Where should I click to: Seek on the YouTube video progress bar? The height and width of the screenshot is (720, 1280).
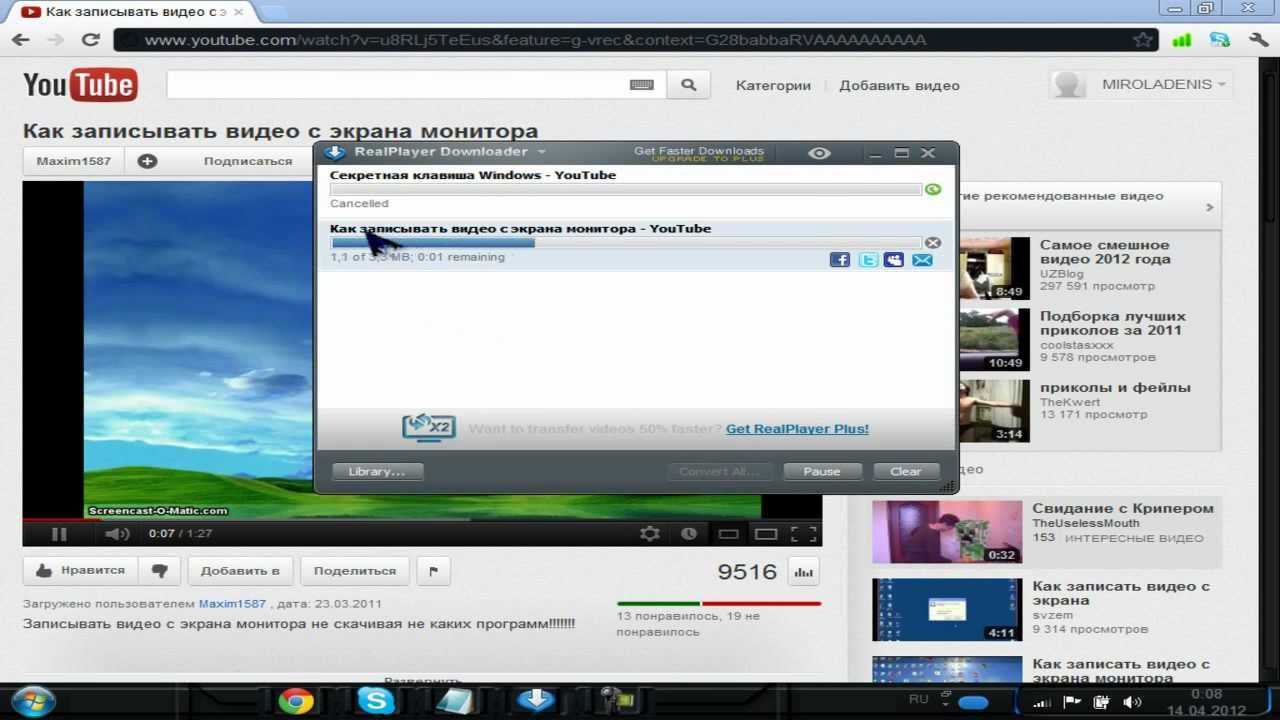(x=422, y=519)
